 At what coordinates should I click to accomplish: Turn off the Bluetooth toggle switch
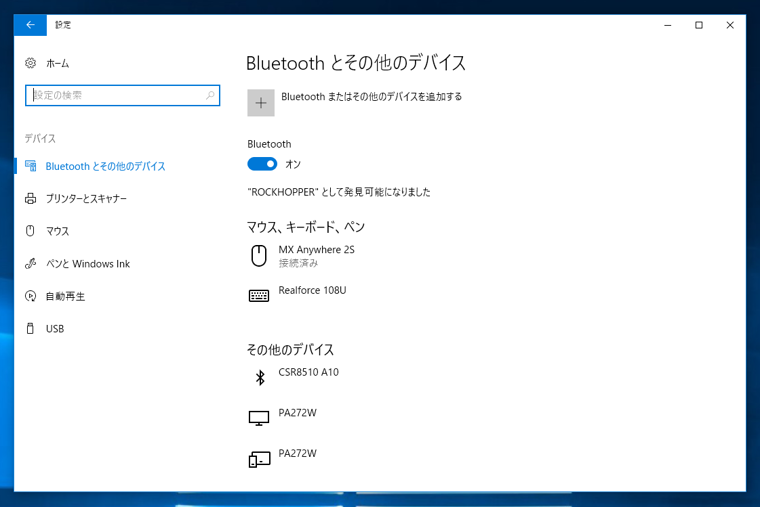(x=262, y=164)
